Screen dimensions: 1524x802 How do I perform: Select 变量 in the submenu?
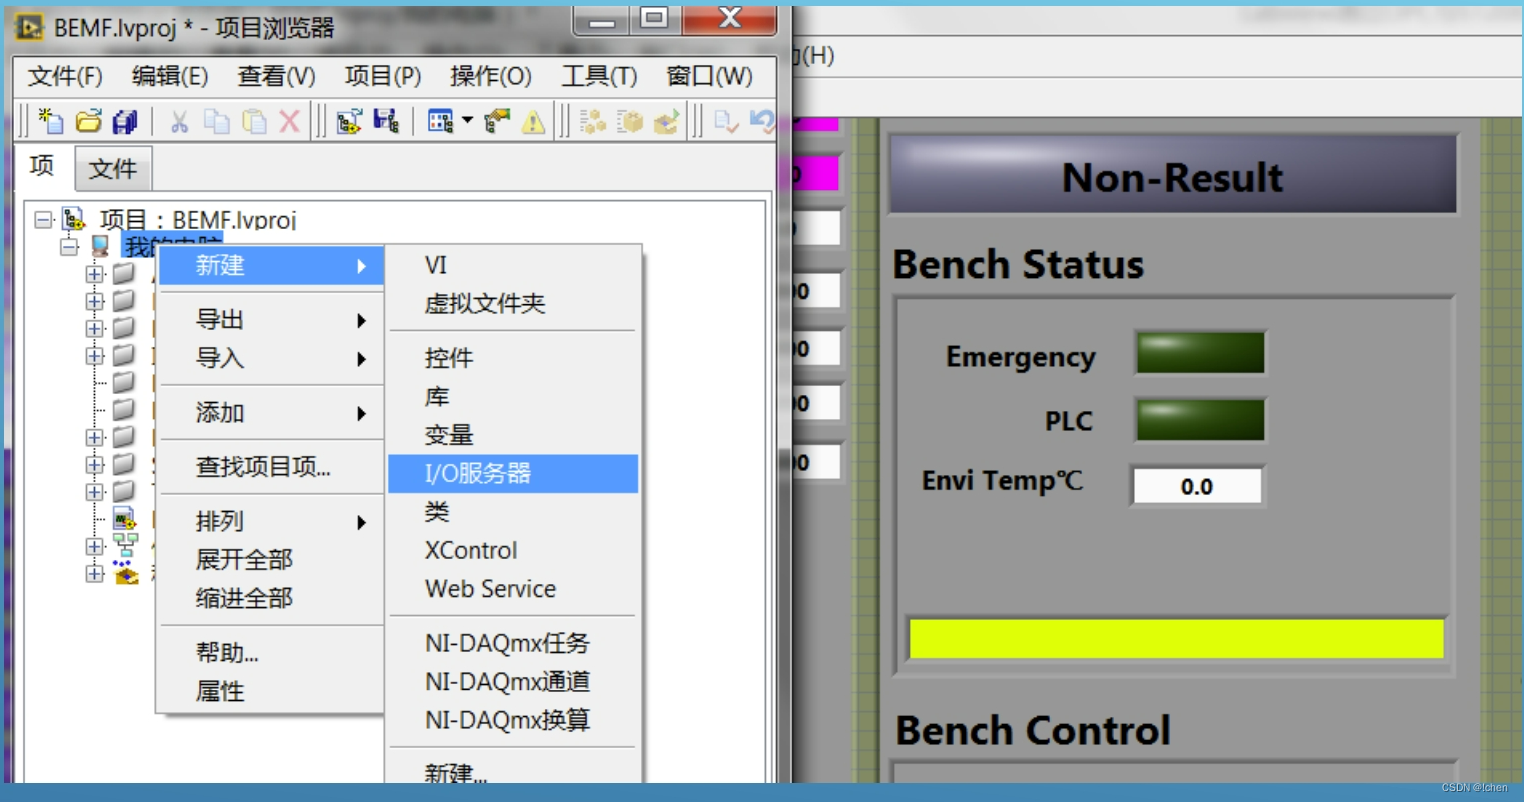click(x=513, y=435)
